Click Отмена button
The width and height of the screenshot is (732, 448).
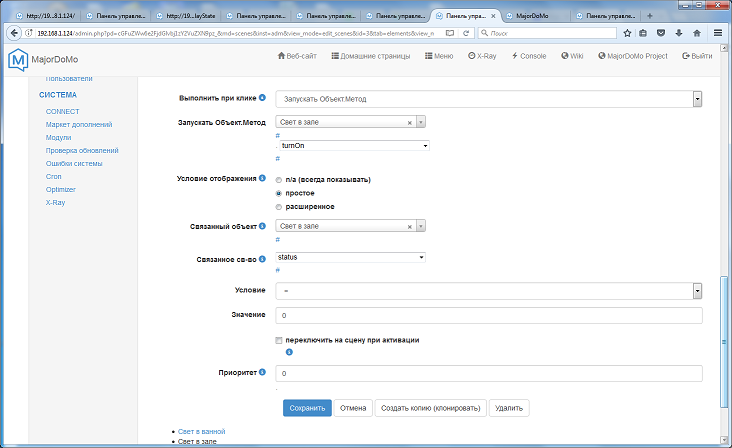pyautogui.click(x=353, y=408)
